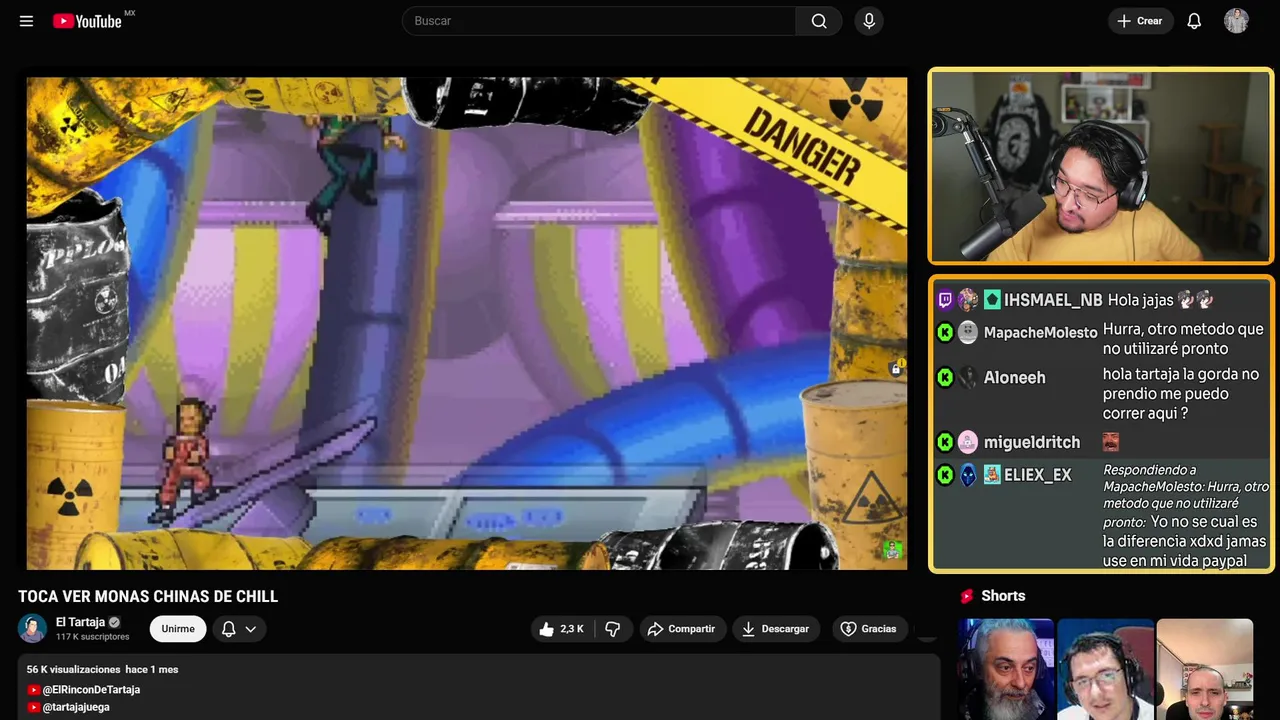Open the Short with the man wearing a headset

tap(1105, 669)
